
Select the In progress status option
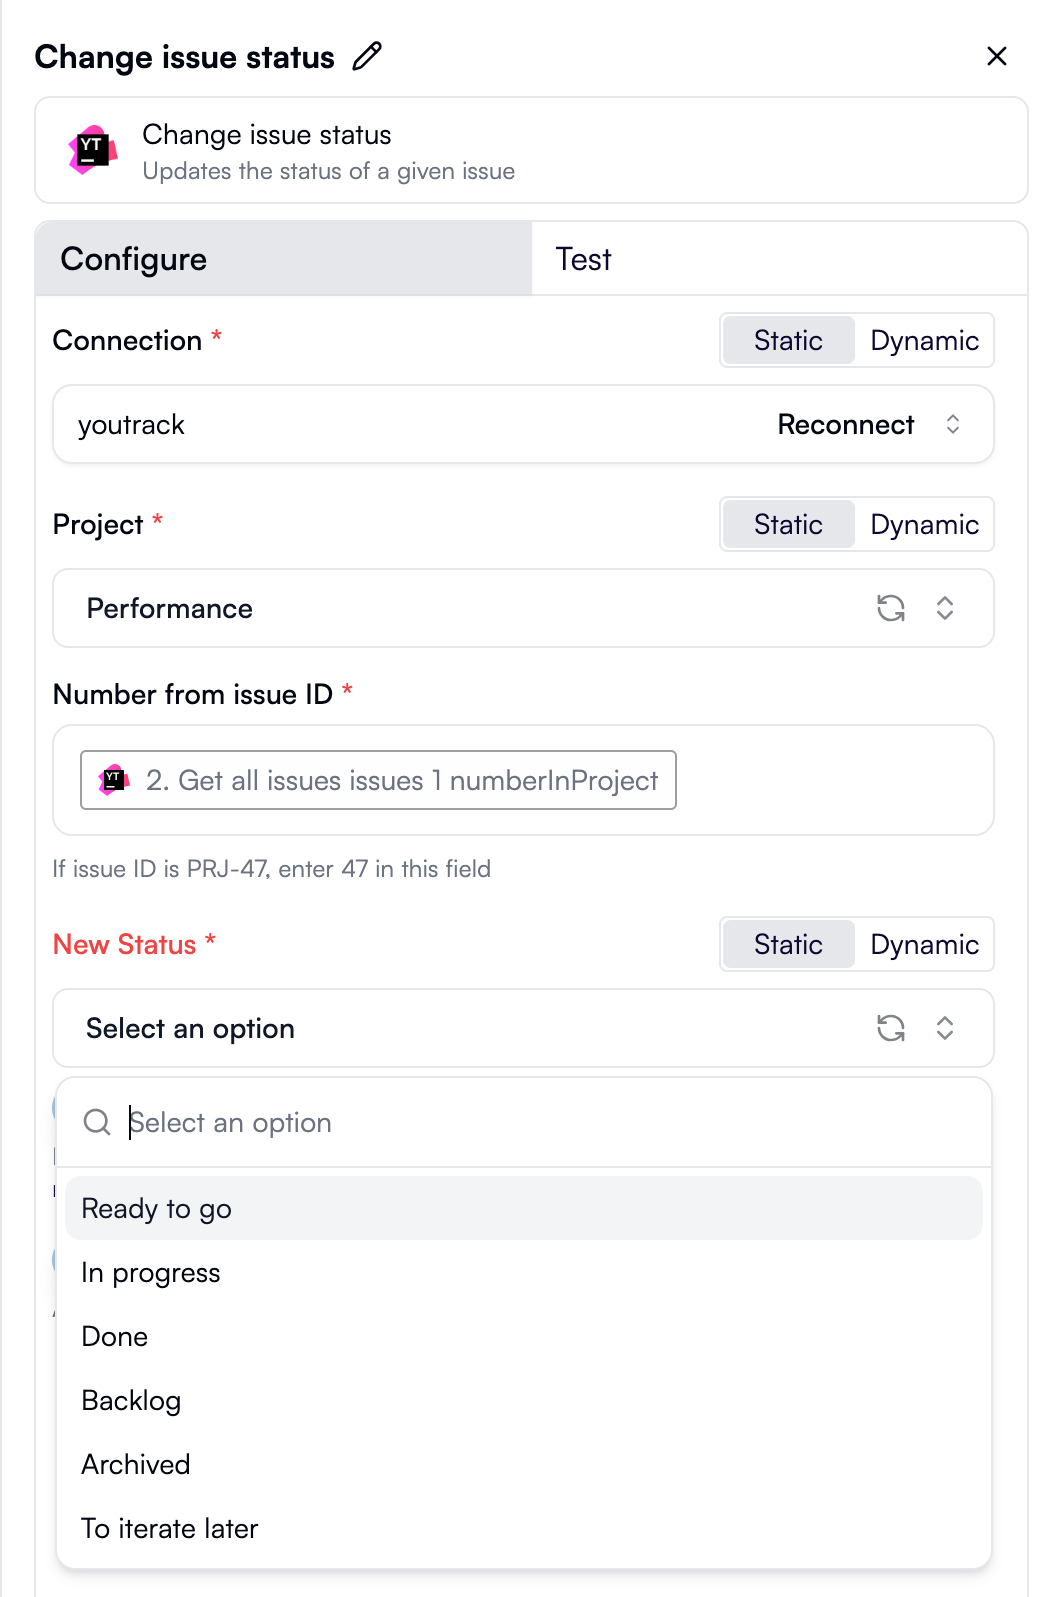tap(151, 1272)
